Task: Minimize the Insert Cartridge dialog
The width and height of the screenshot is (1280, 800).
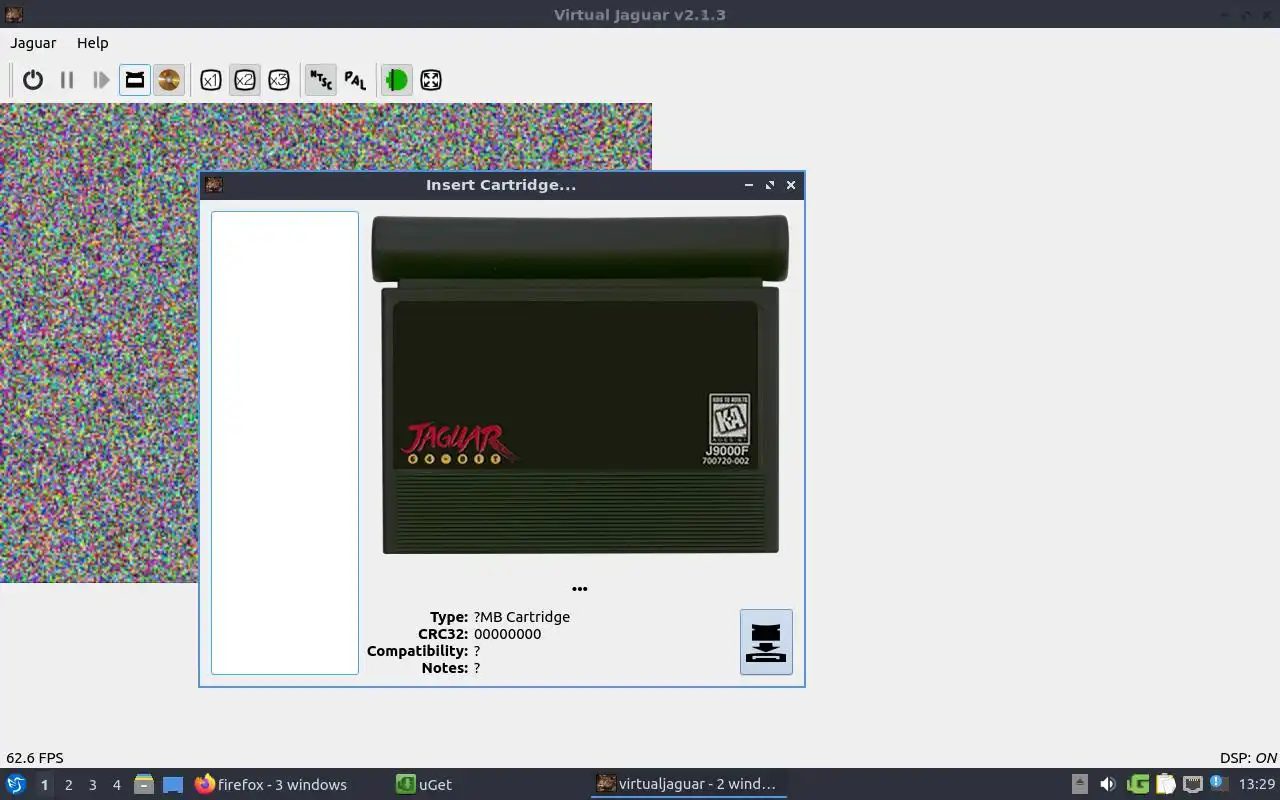Action: 749,185
